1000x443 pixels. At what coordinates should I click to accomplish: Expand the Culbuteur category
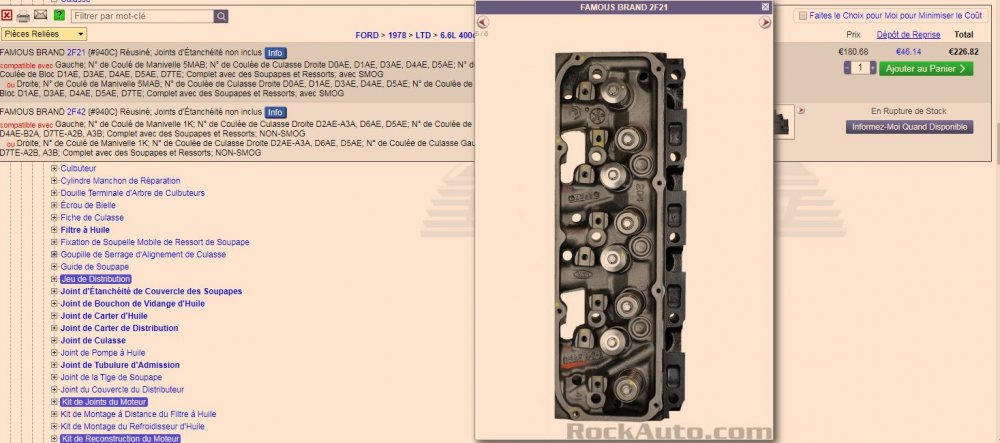(x=54, y=168)
